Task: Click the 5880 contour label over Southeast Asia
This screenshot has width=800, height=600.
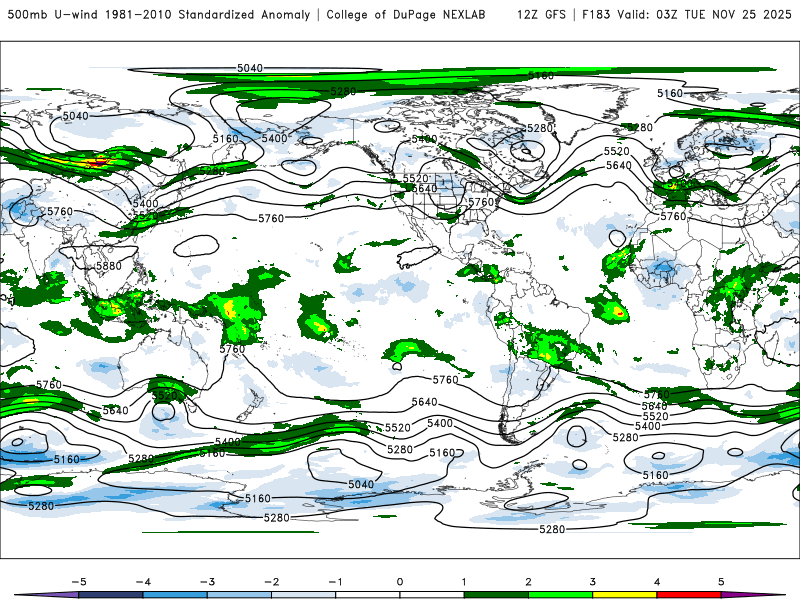Action: [x=109, y=266]
